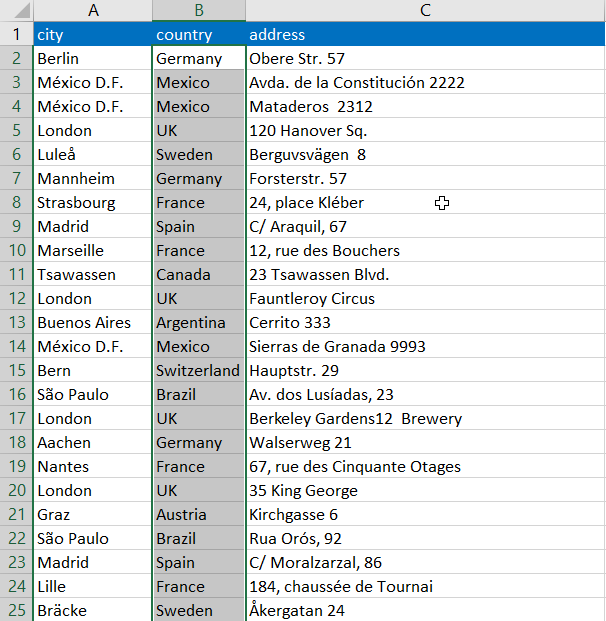This screenshot has width=606, height=621.
Task: Click the Select All corner triangle
Action: (x=22, y=11)
